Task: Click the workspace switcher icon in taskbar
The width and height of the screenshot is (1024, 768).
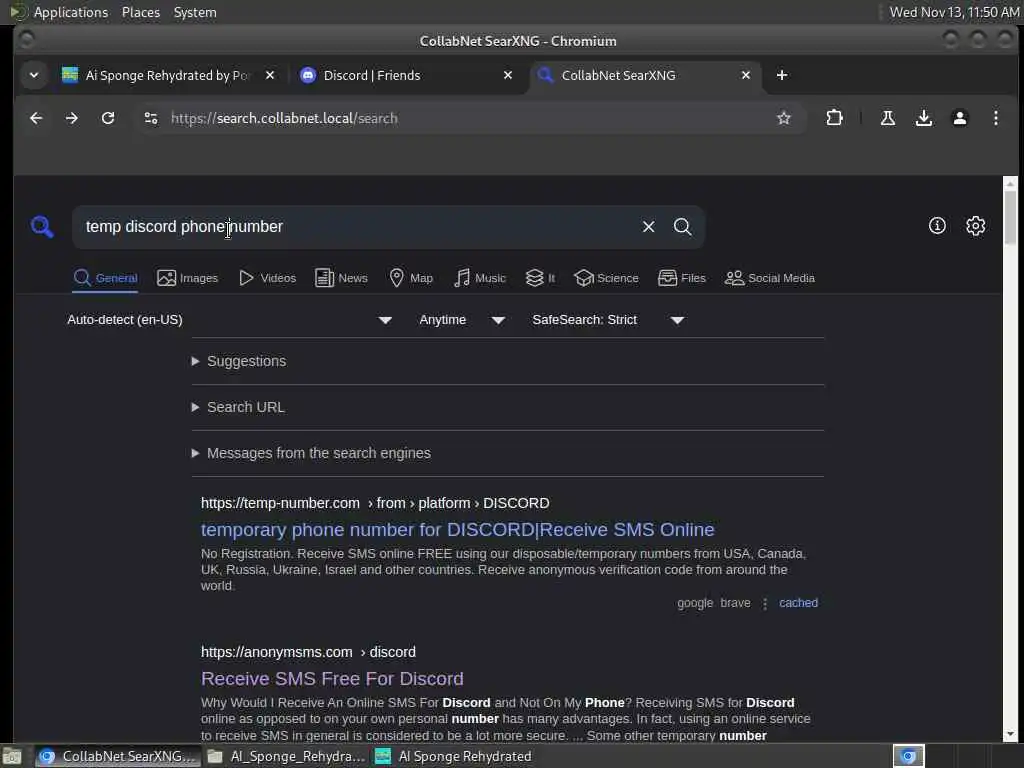Action: [x=908, y=756]
